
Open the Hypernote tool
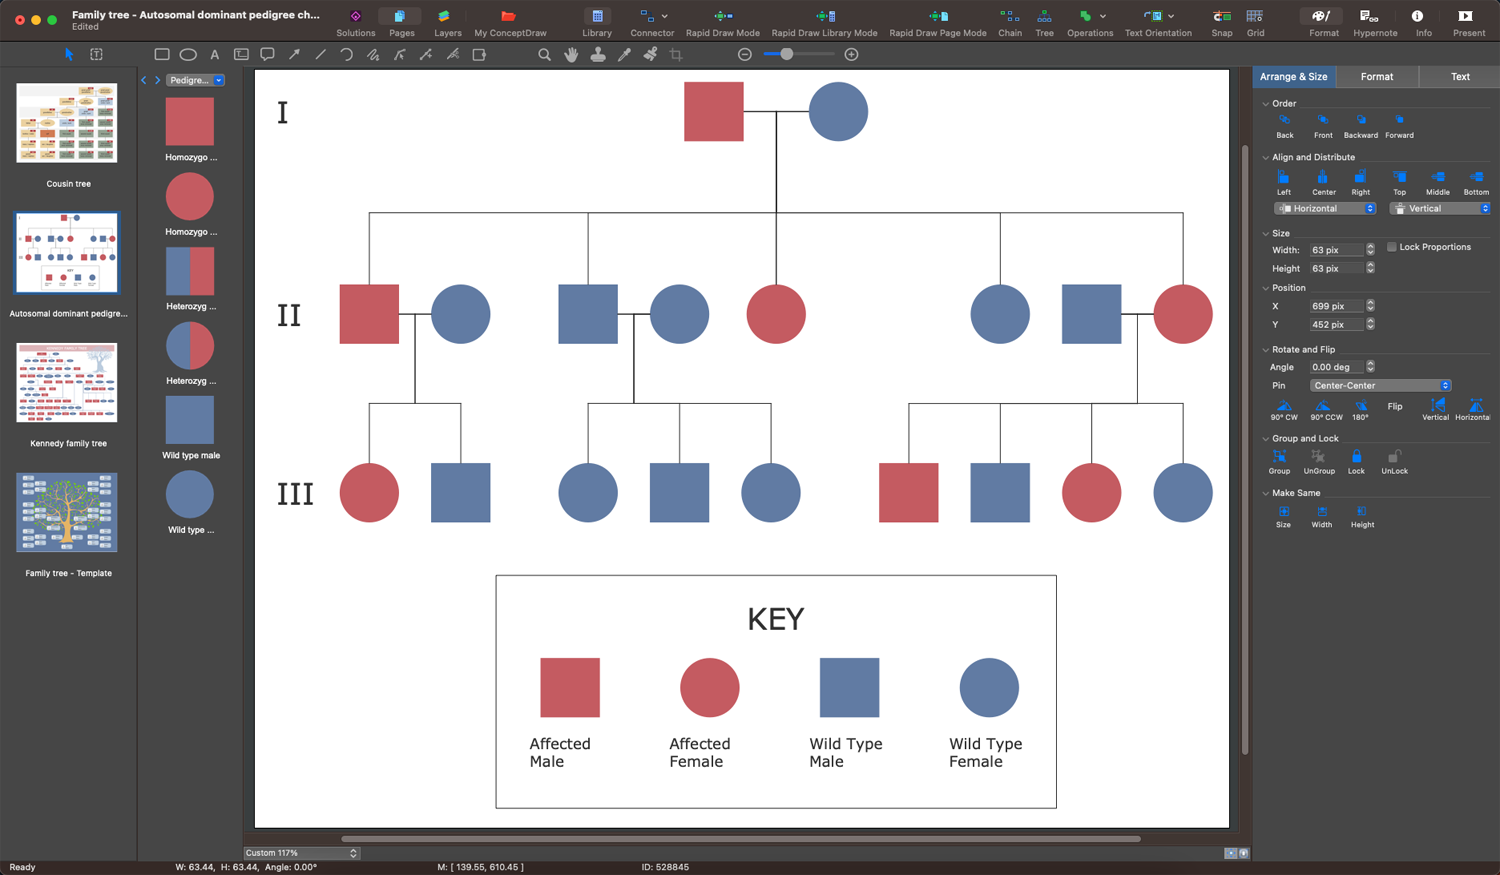point(1375,23)
